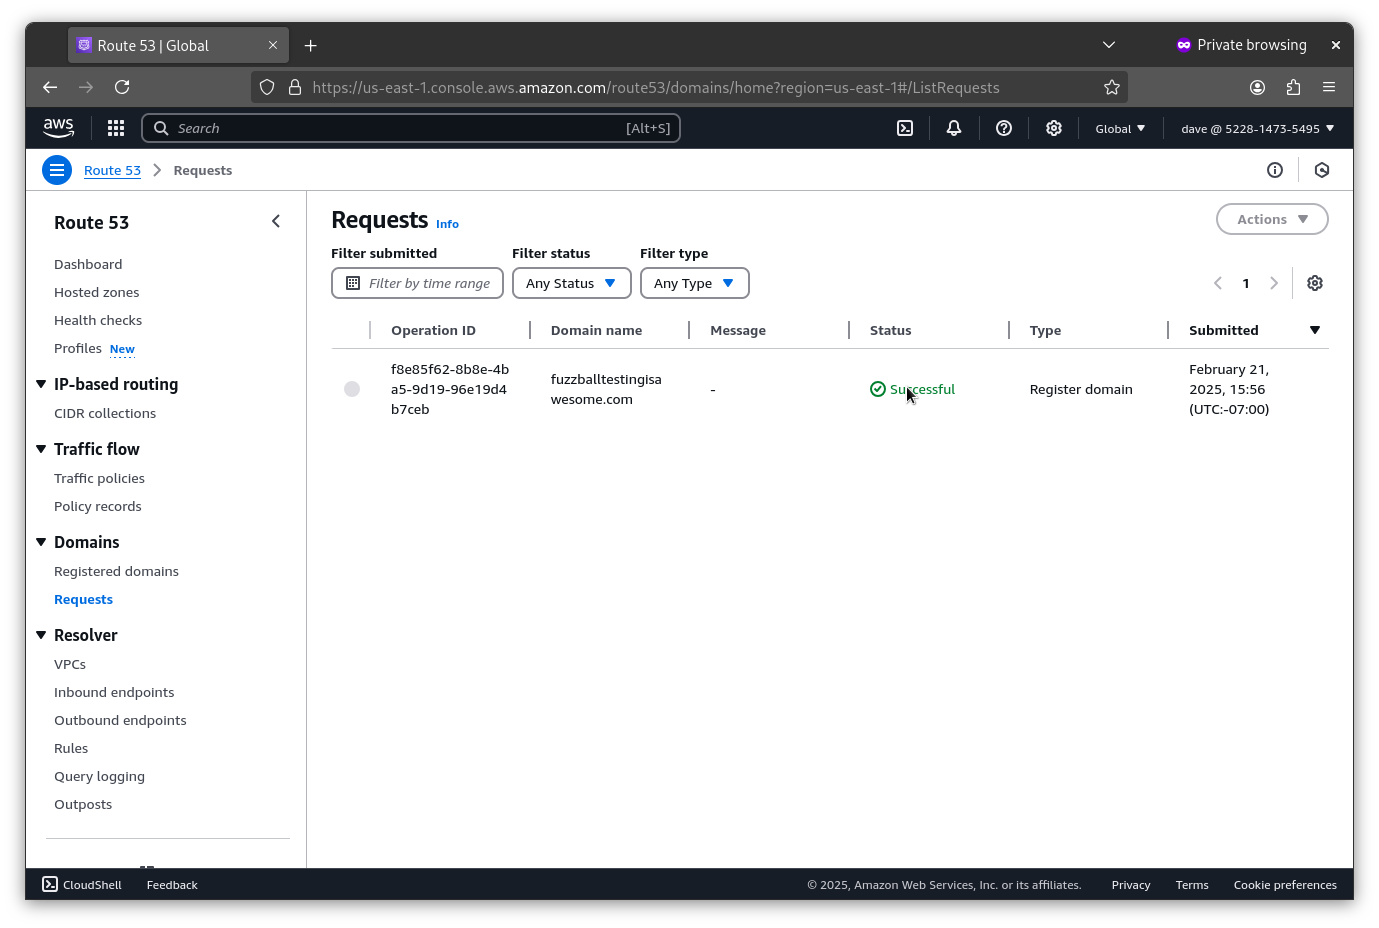Image resolution: width=1379 pixels, height=928 pixels.
Task: Click the Operation ID column header
Action: 433,330
